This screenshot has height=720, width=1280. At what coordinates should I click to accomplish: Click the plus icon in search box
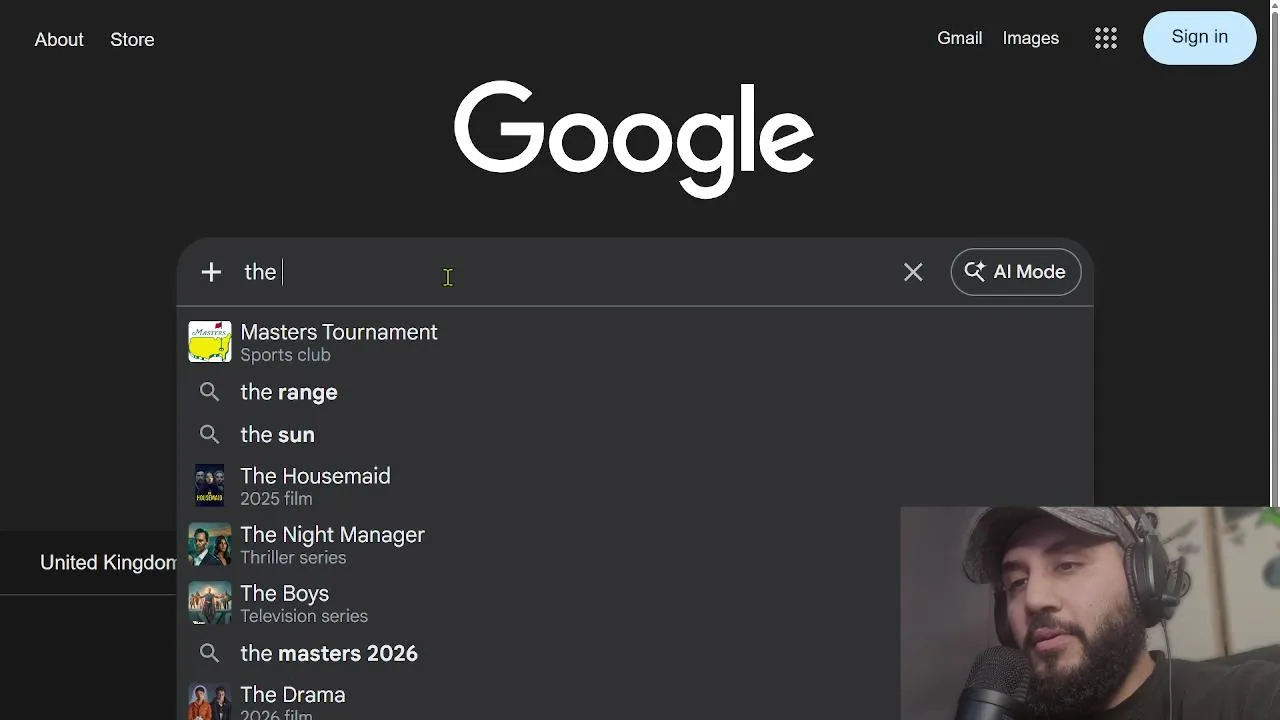tap(211, 272)
